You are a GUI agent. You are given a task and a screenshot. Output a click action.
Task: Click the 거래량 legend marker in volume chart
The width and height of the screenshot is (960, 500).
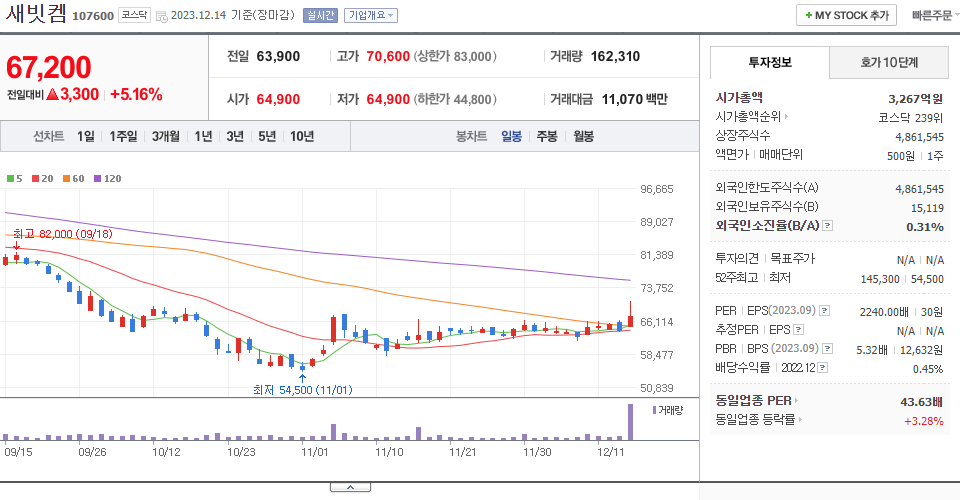(x=654, y=410)
